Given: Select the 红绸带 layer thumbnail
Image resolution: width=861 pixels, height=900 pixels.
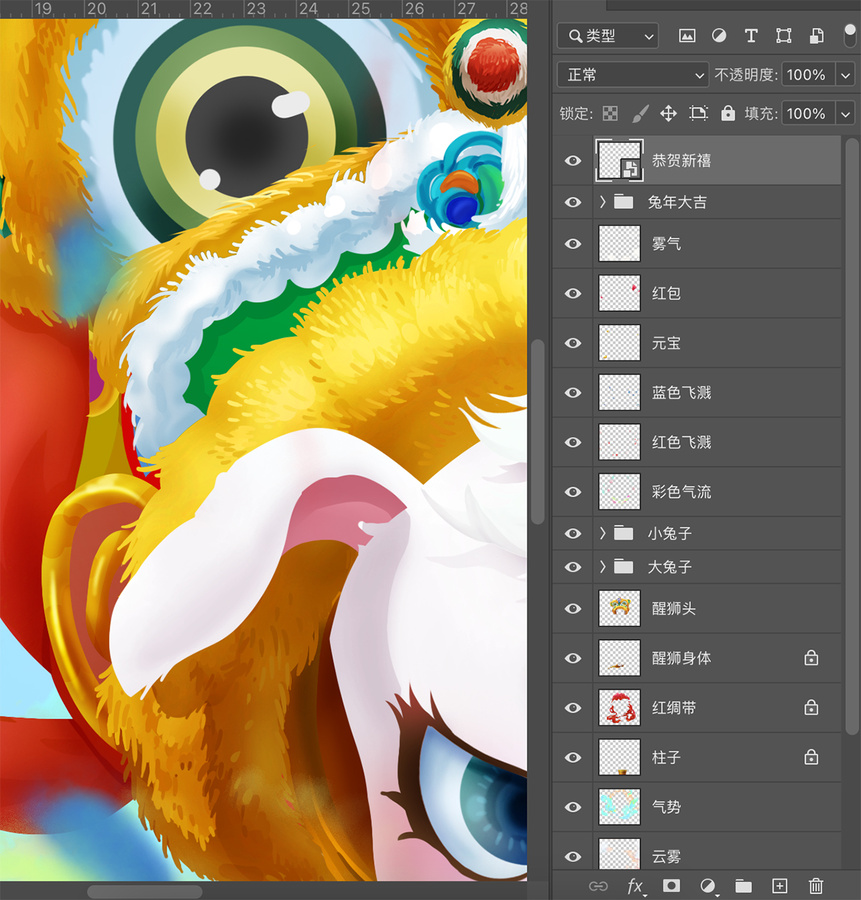Looking at the screenshot, I should point(619,708).
